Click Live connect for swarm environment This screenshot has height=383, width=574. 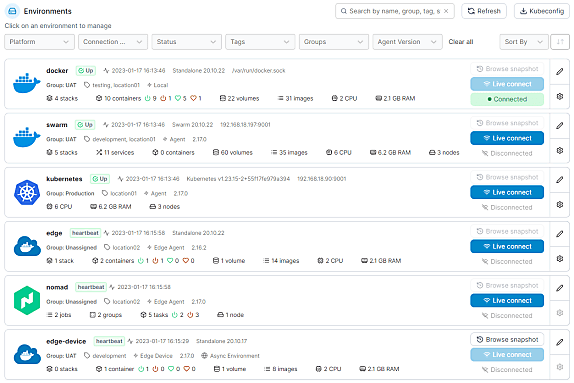[x=507, y=138]
